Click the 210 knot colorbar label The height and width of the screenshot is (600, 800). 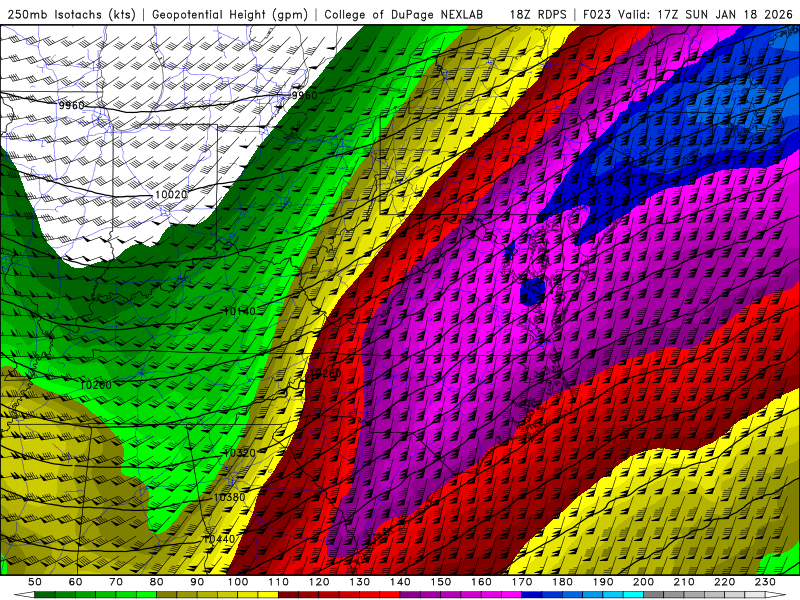tap(684, 582)
